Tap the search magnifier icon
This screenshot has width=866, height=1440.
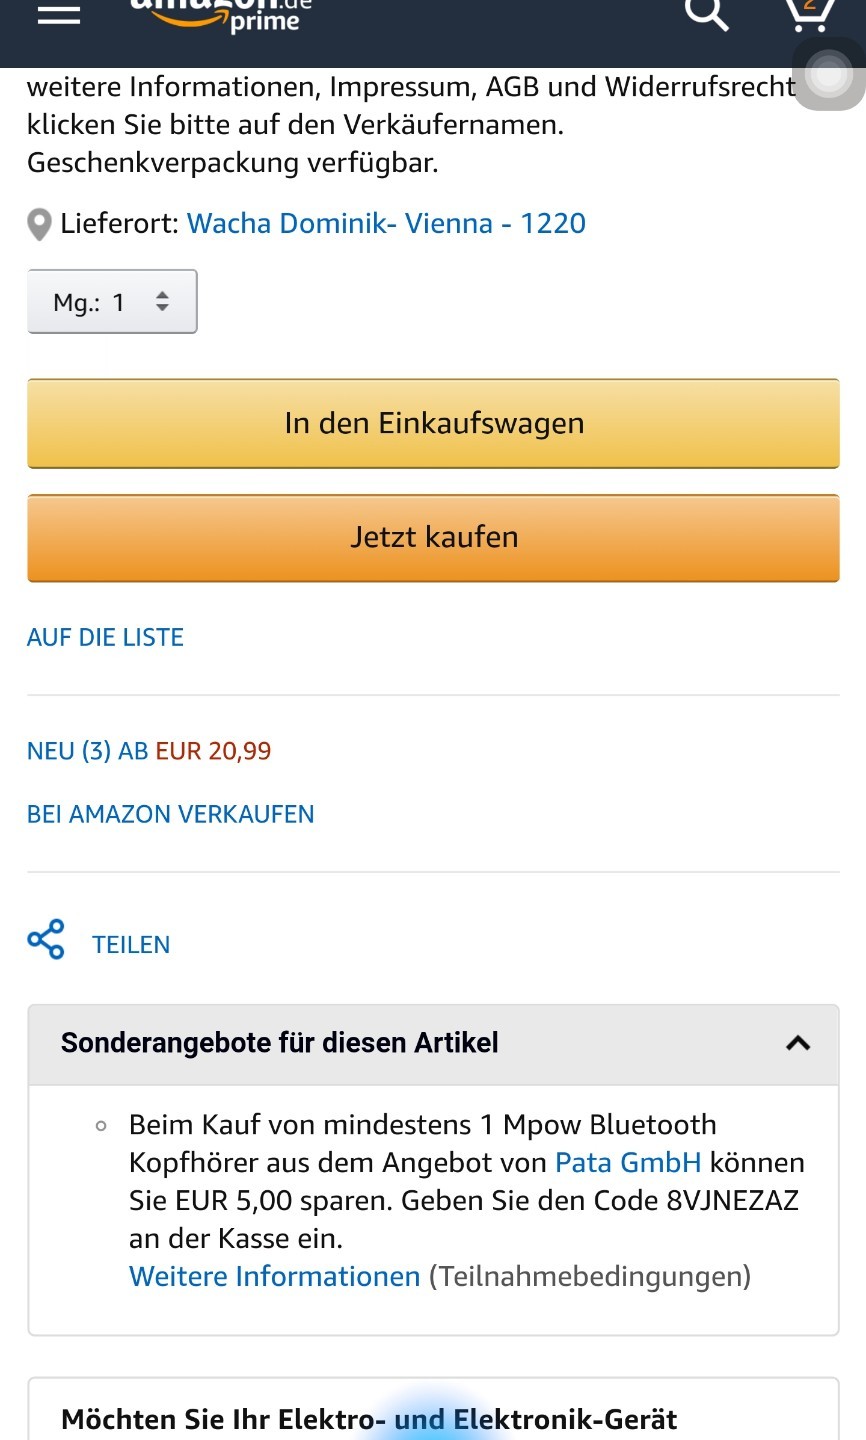pyautogui.click(x=706, y=14)
